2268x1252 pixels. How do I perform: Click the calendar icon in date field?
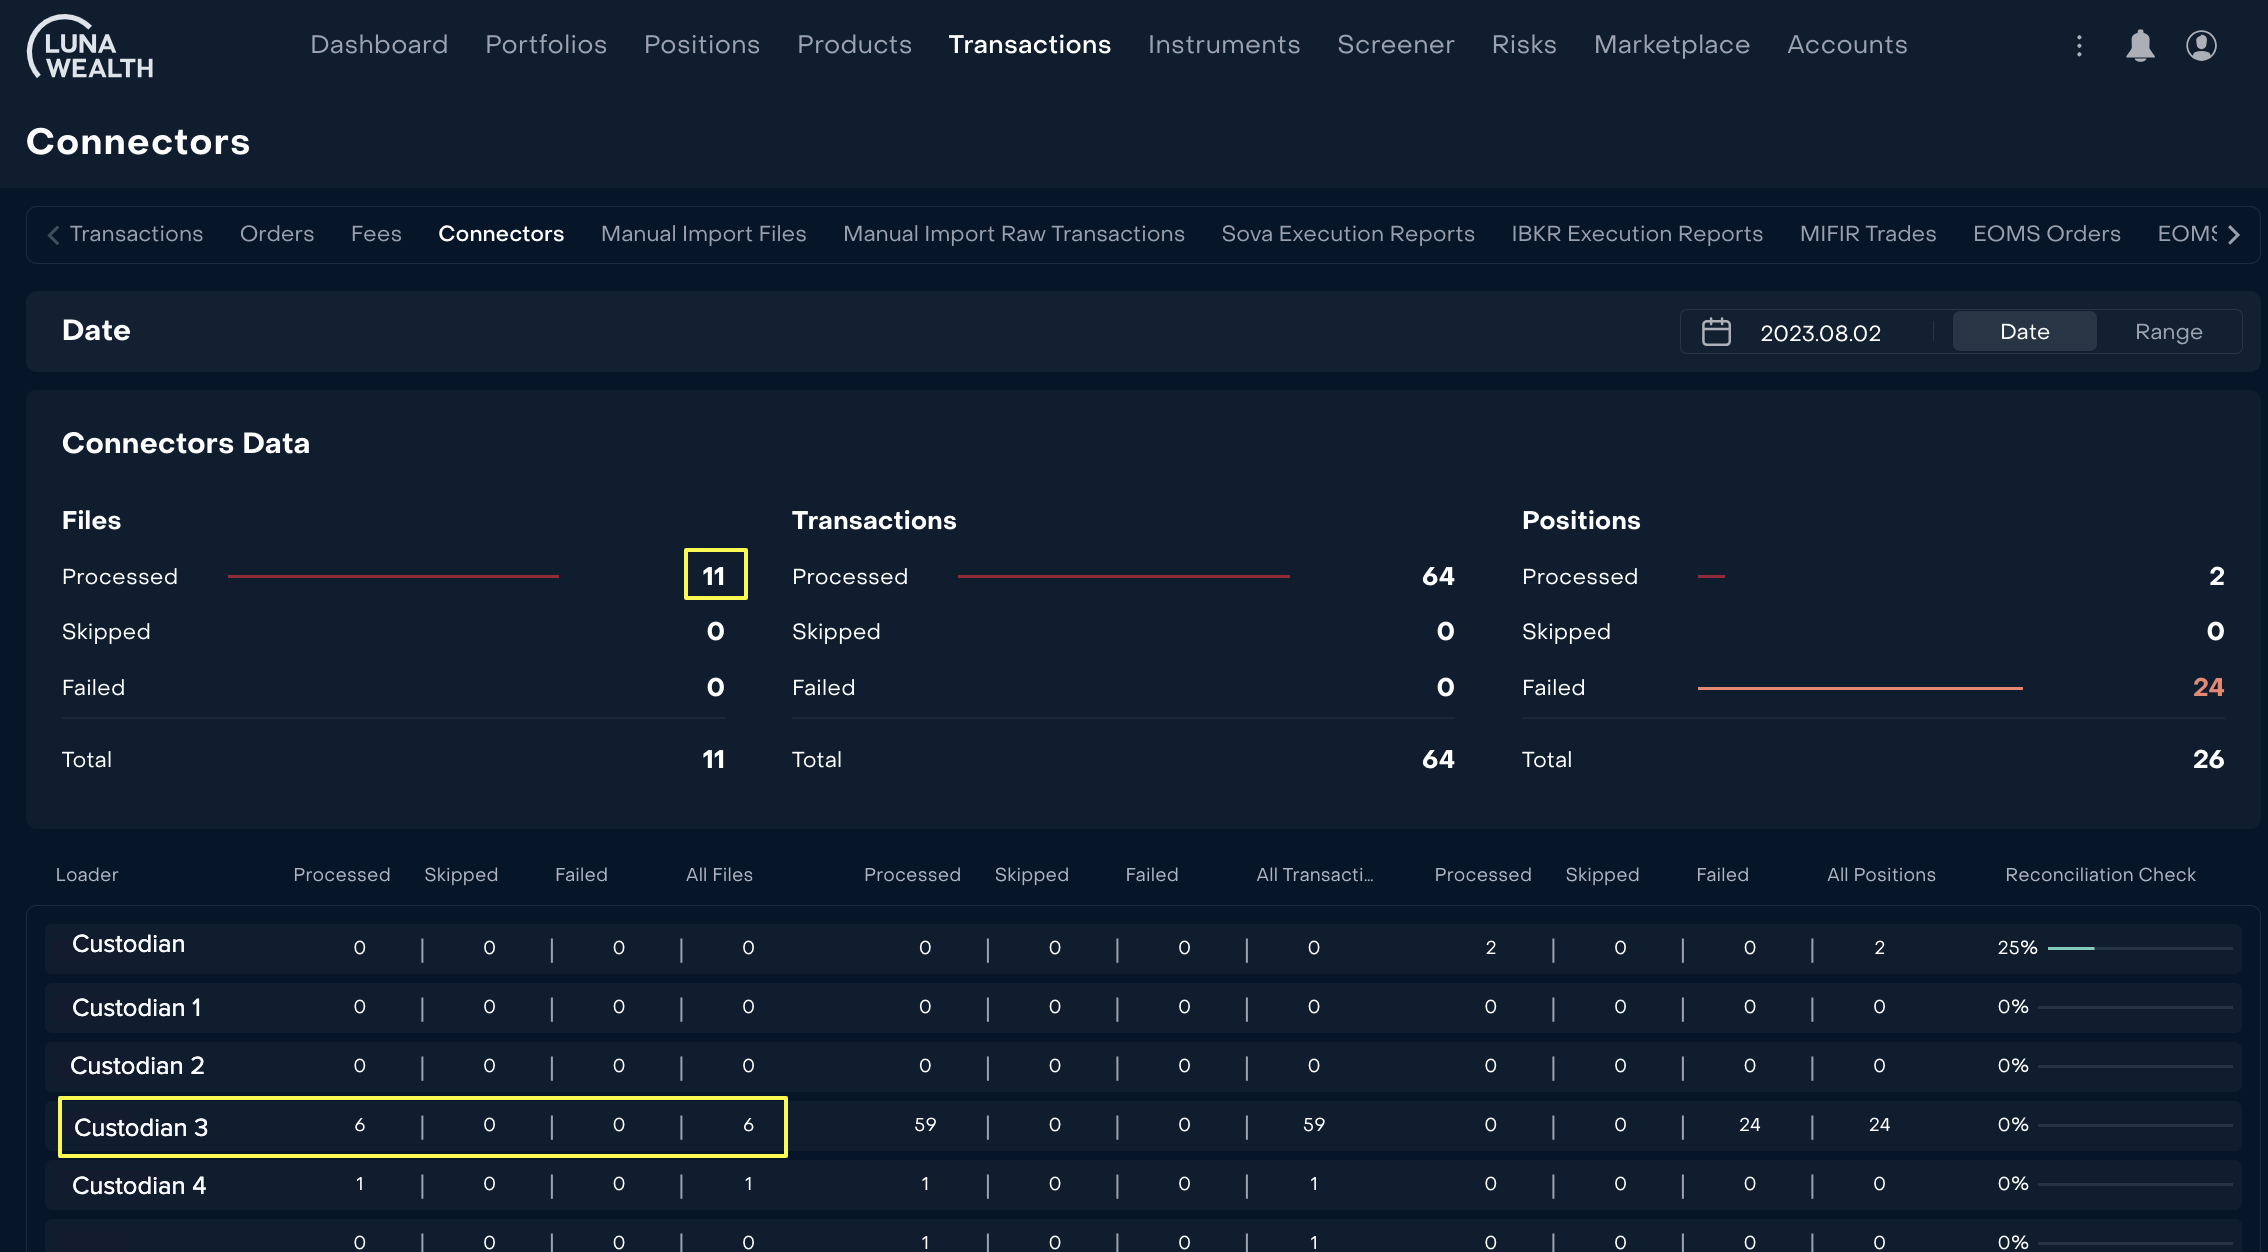click(1716, 332)
